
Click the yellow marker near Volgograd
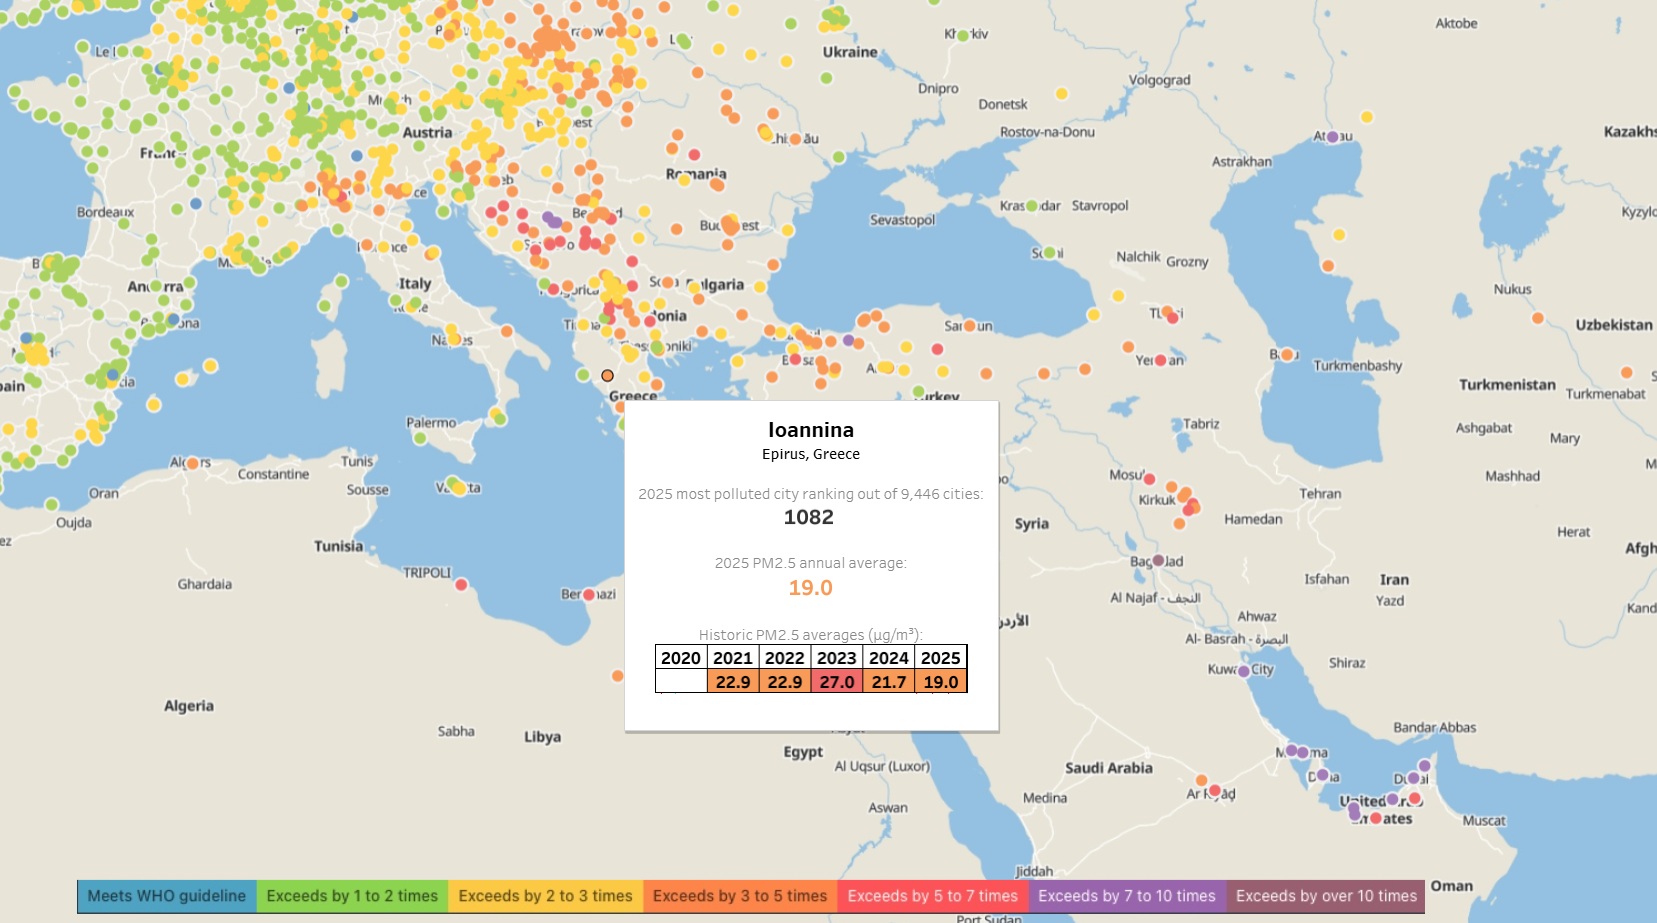point(1061,94)
